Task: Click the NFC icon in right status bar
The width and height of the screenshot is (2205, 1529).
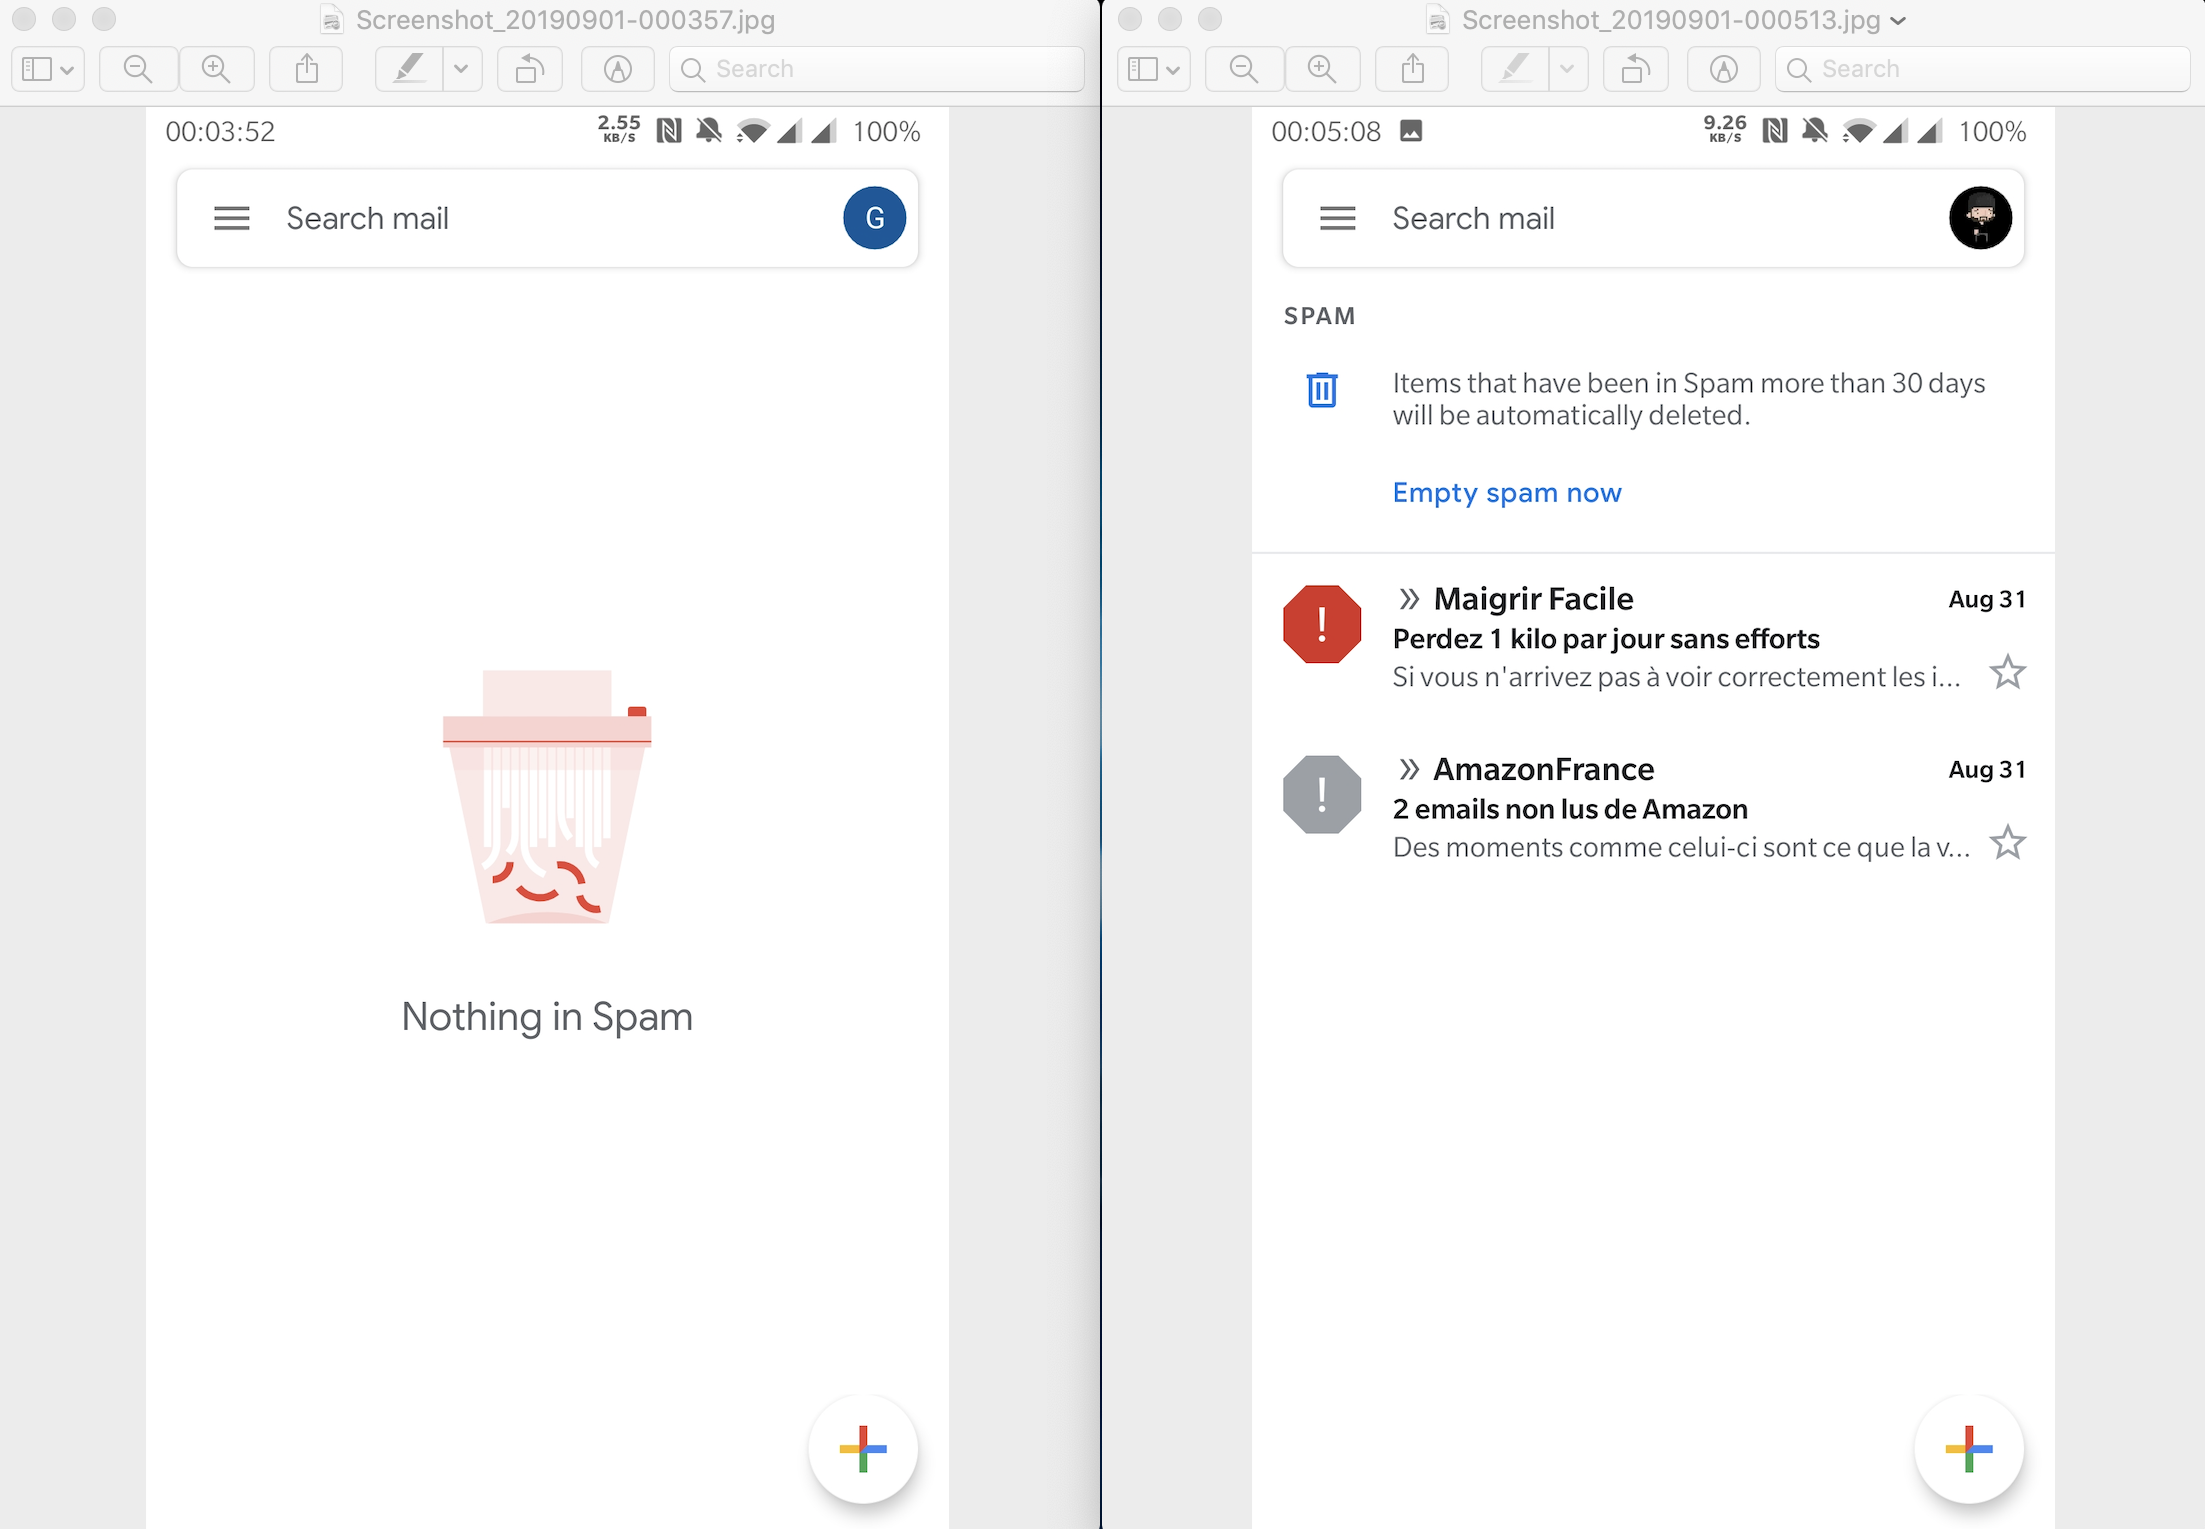Action: (x=1775, y=130)
